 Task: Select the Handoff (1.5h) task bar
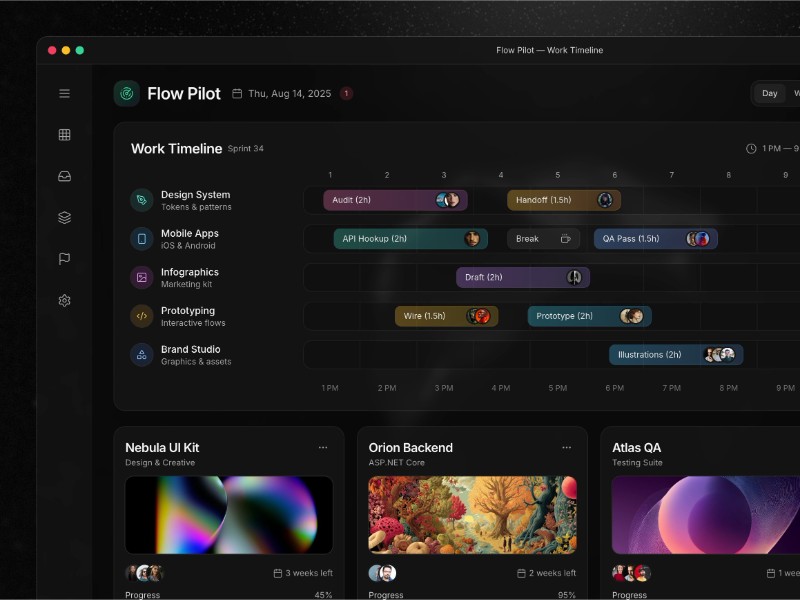click(x=564, y=200)
